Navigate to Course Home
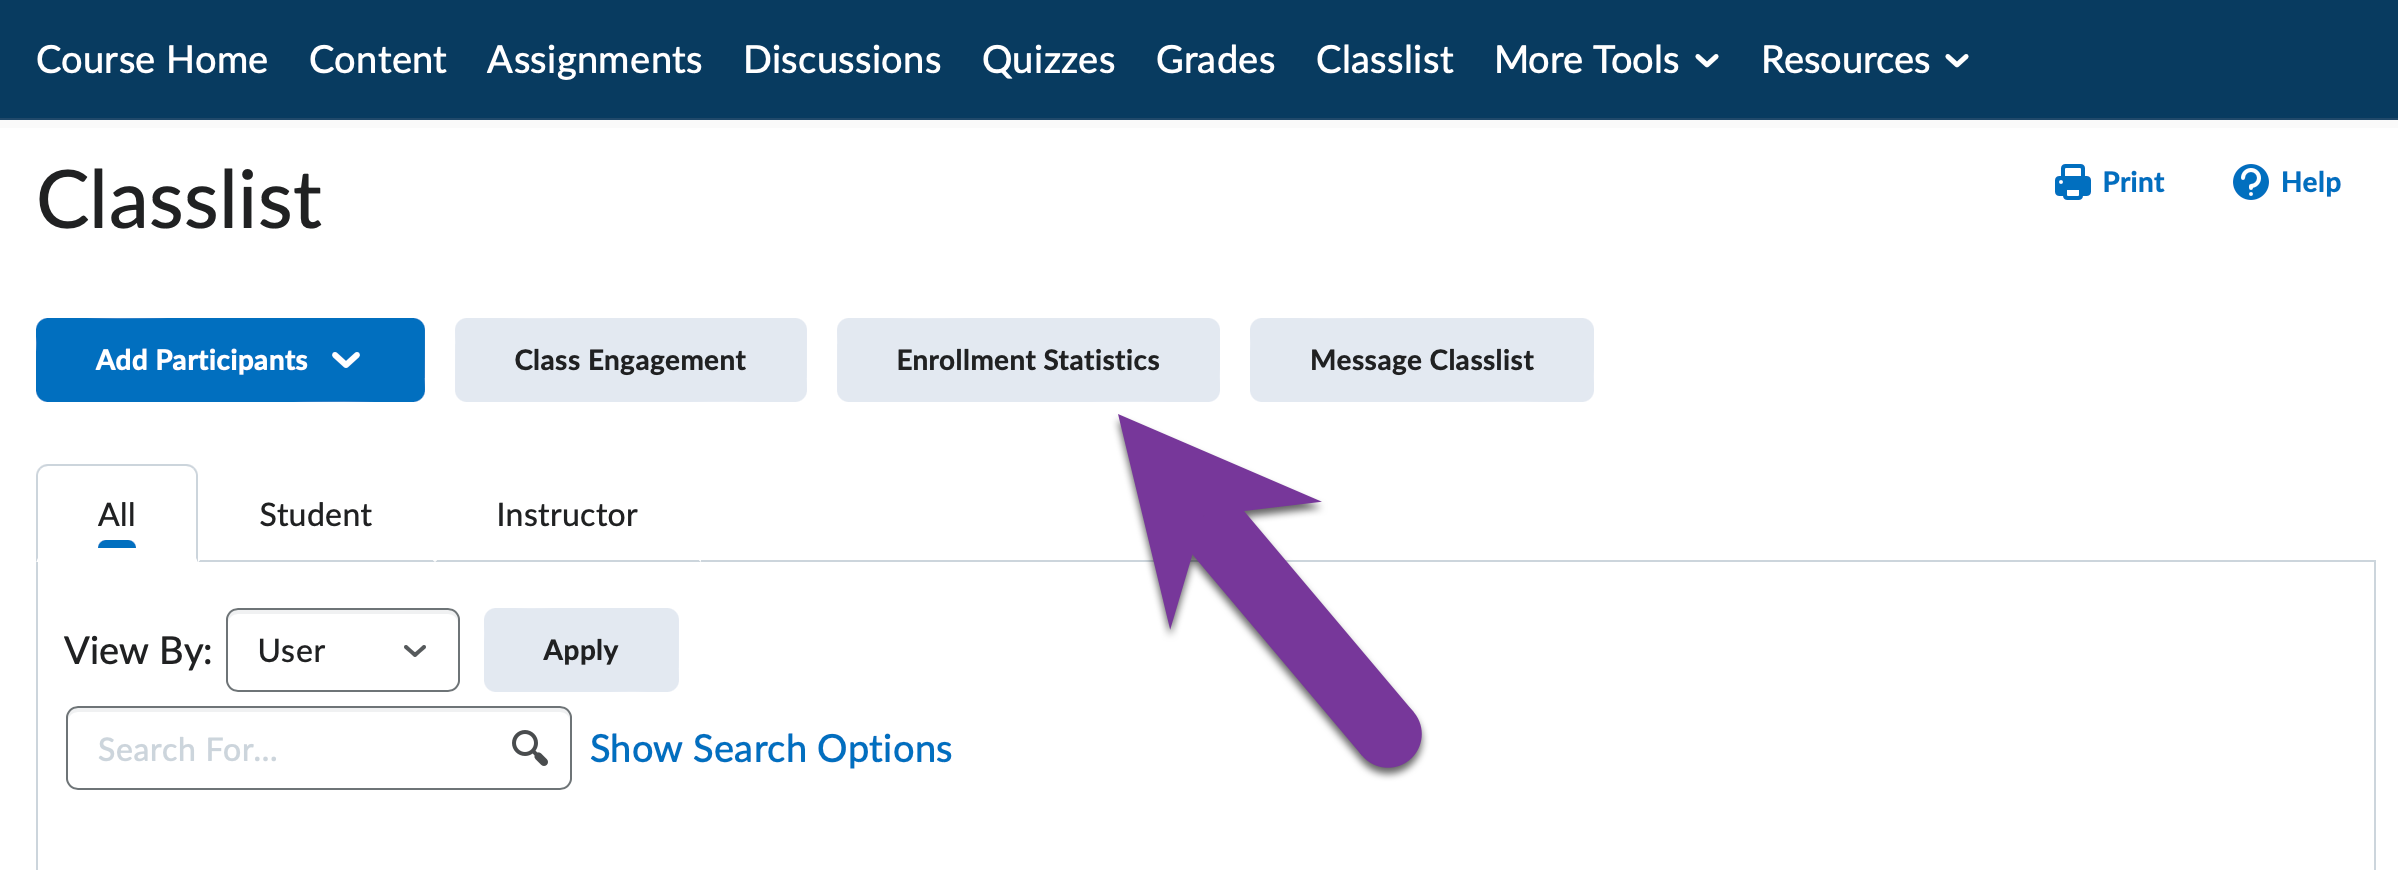2398x870 pixels. coord(151,60)
